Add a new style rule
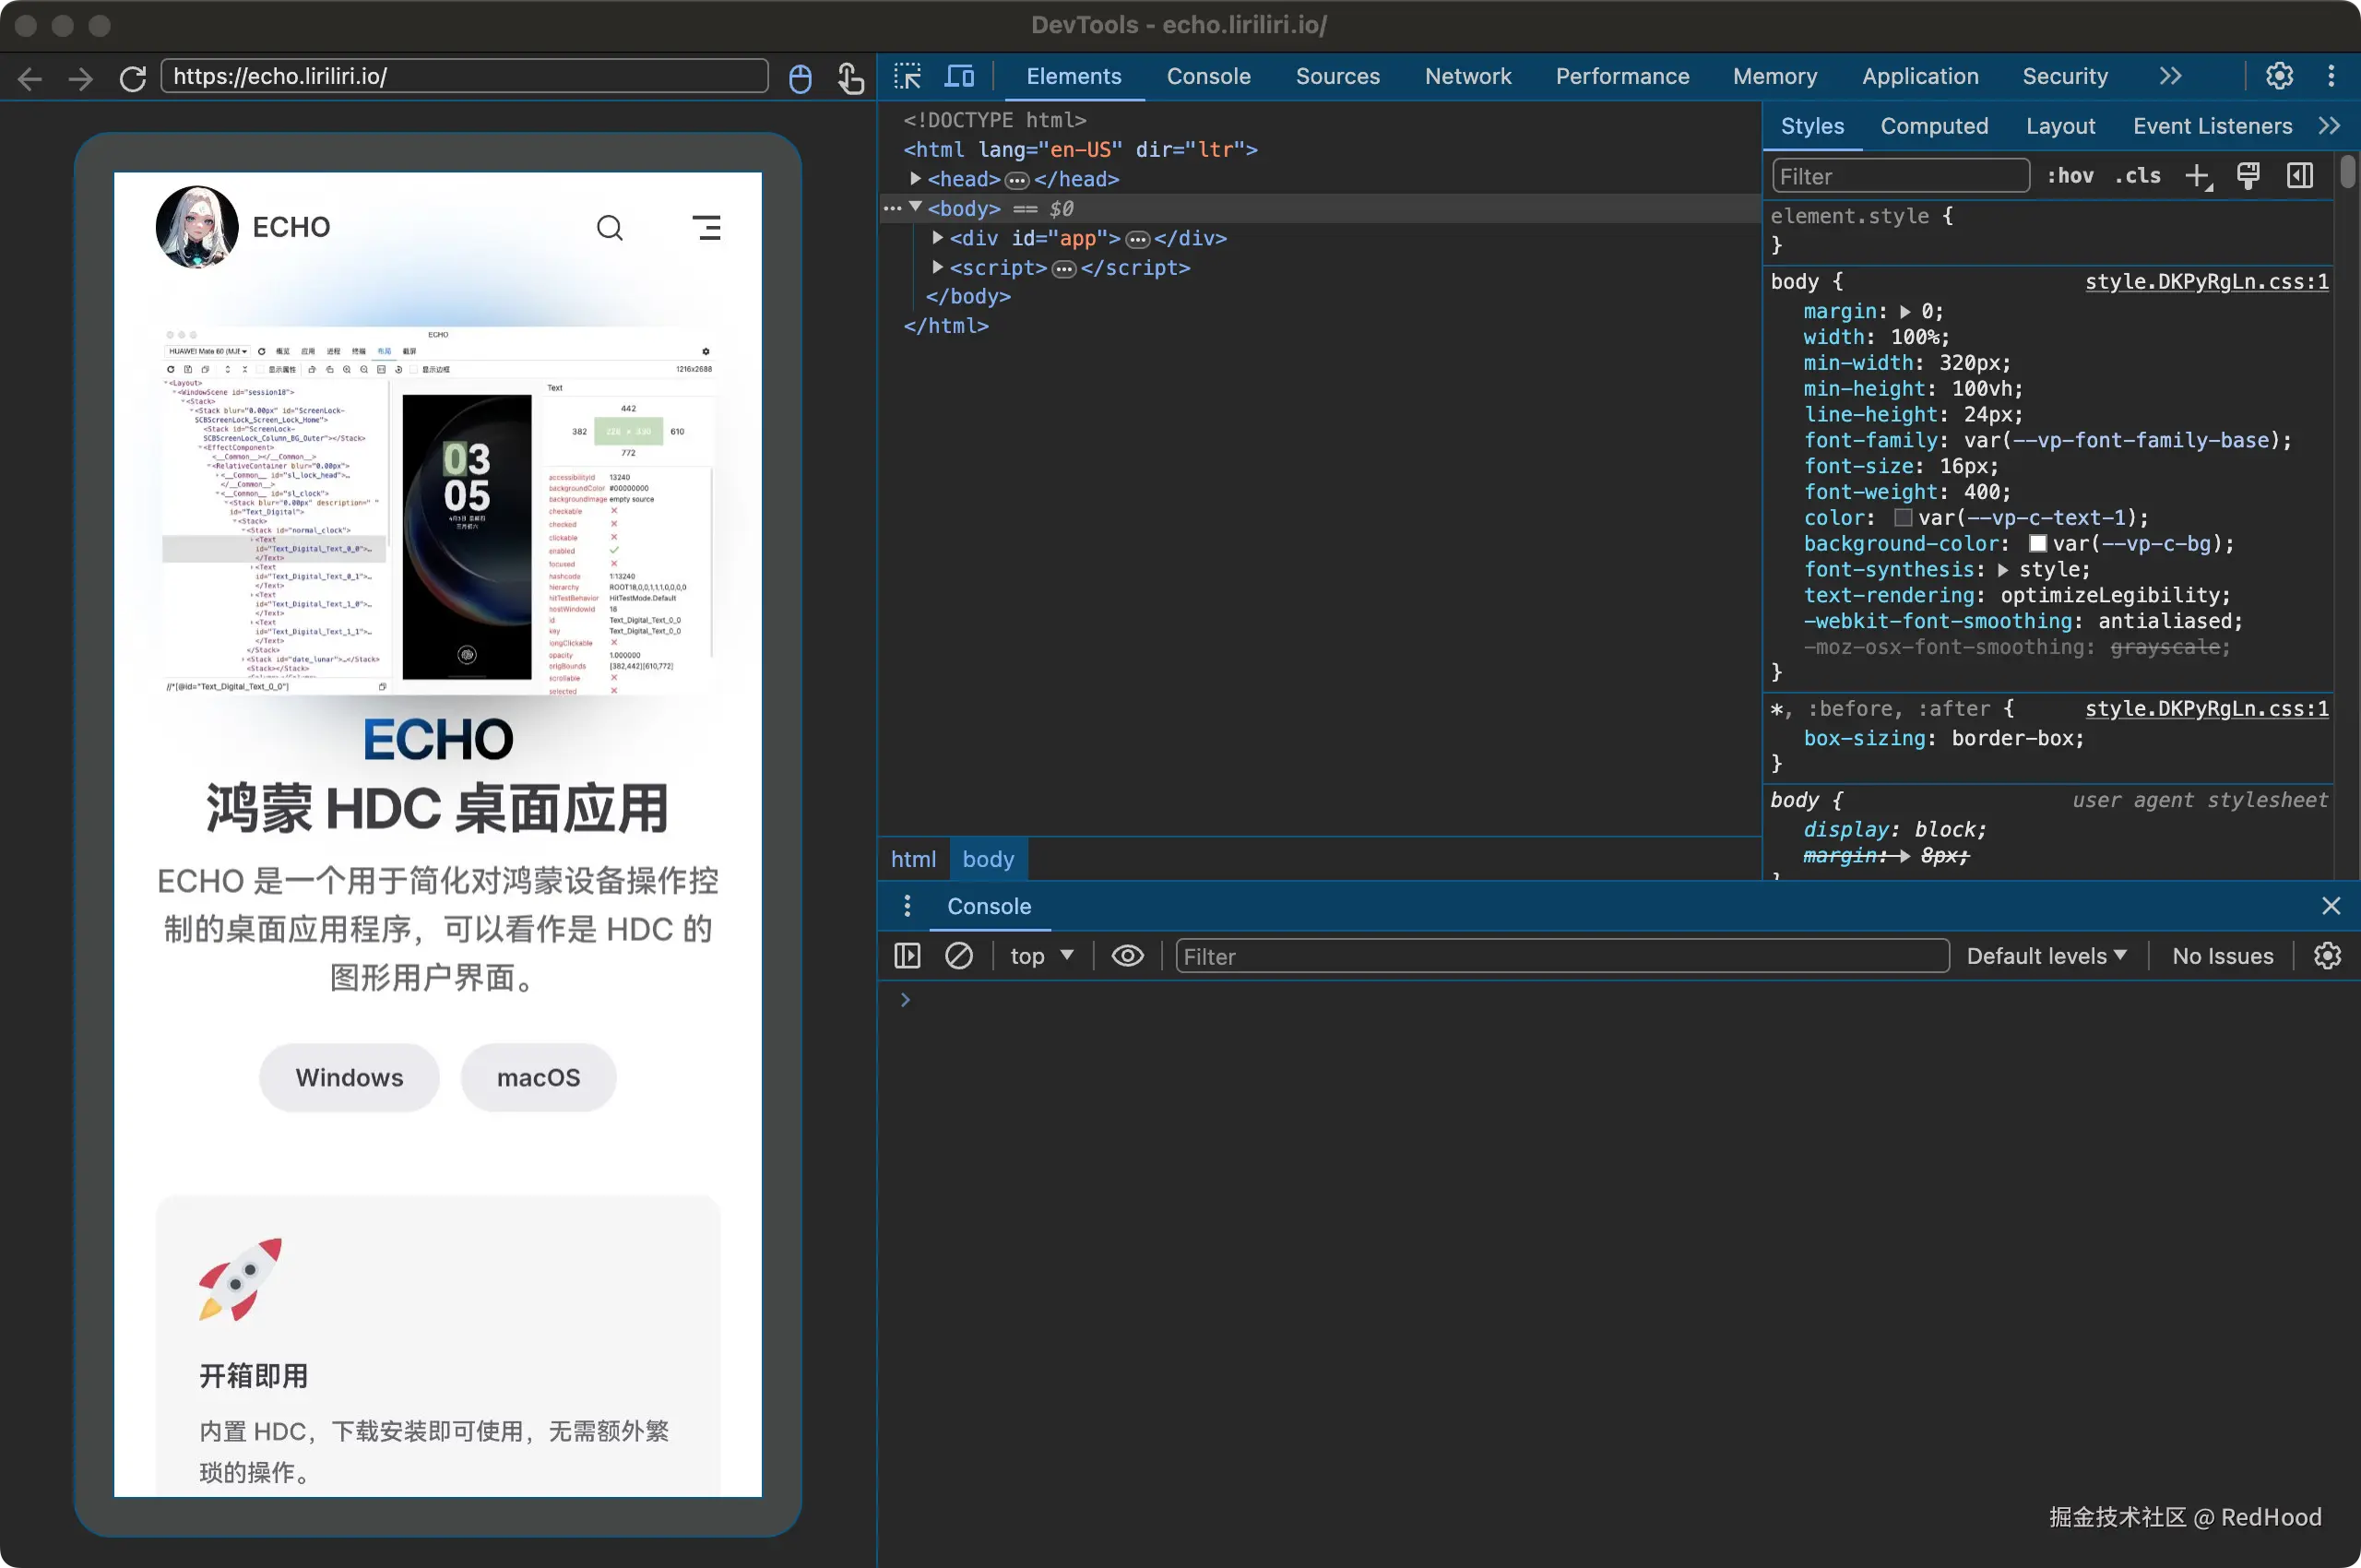The width and height of the screenshot is (2361, 1568). point(2197,175)
